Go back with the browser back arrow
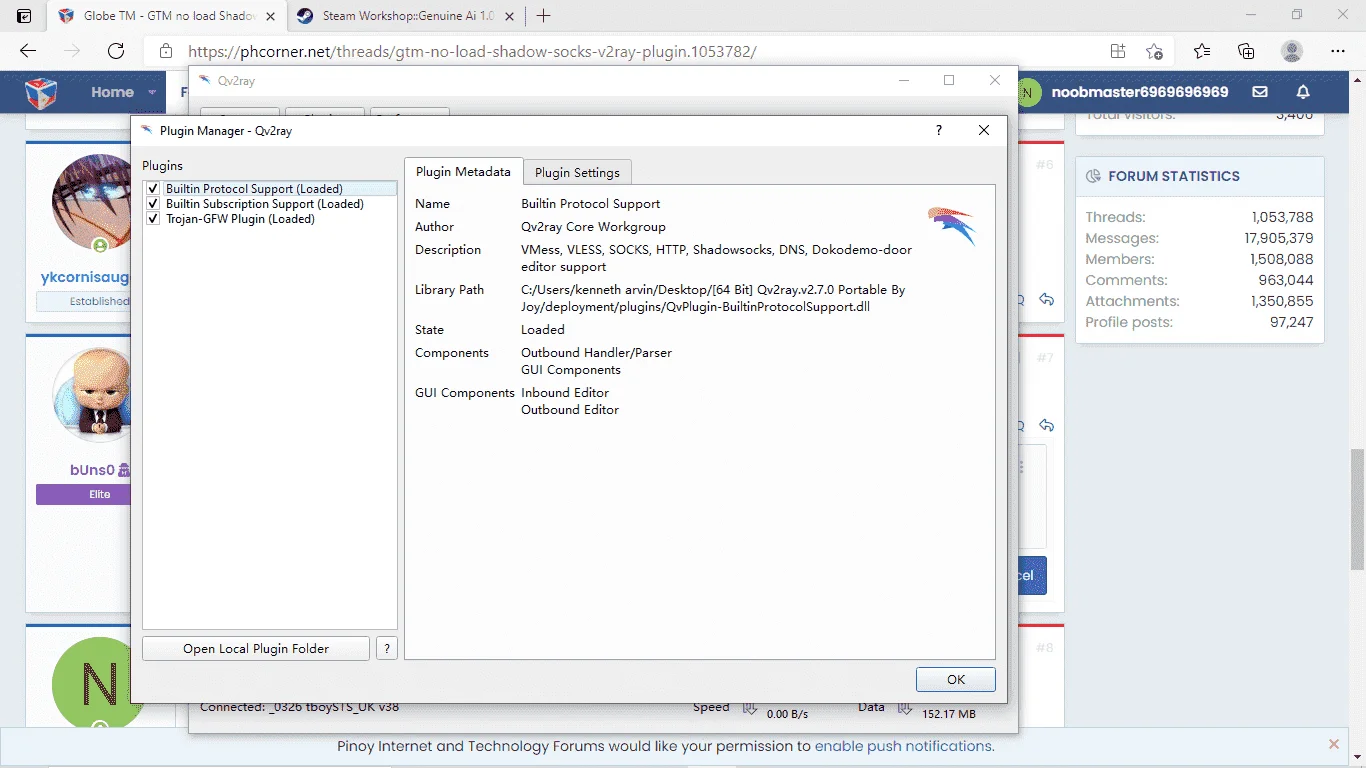 (28, 51)
